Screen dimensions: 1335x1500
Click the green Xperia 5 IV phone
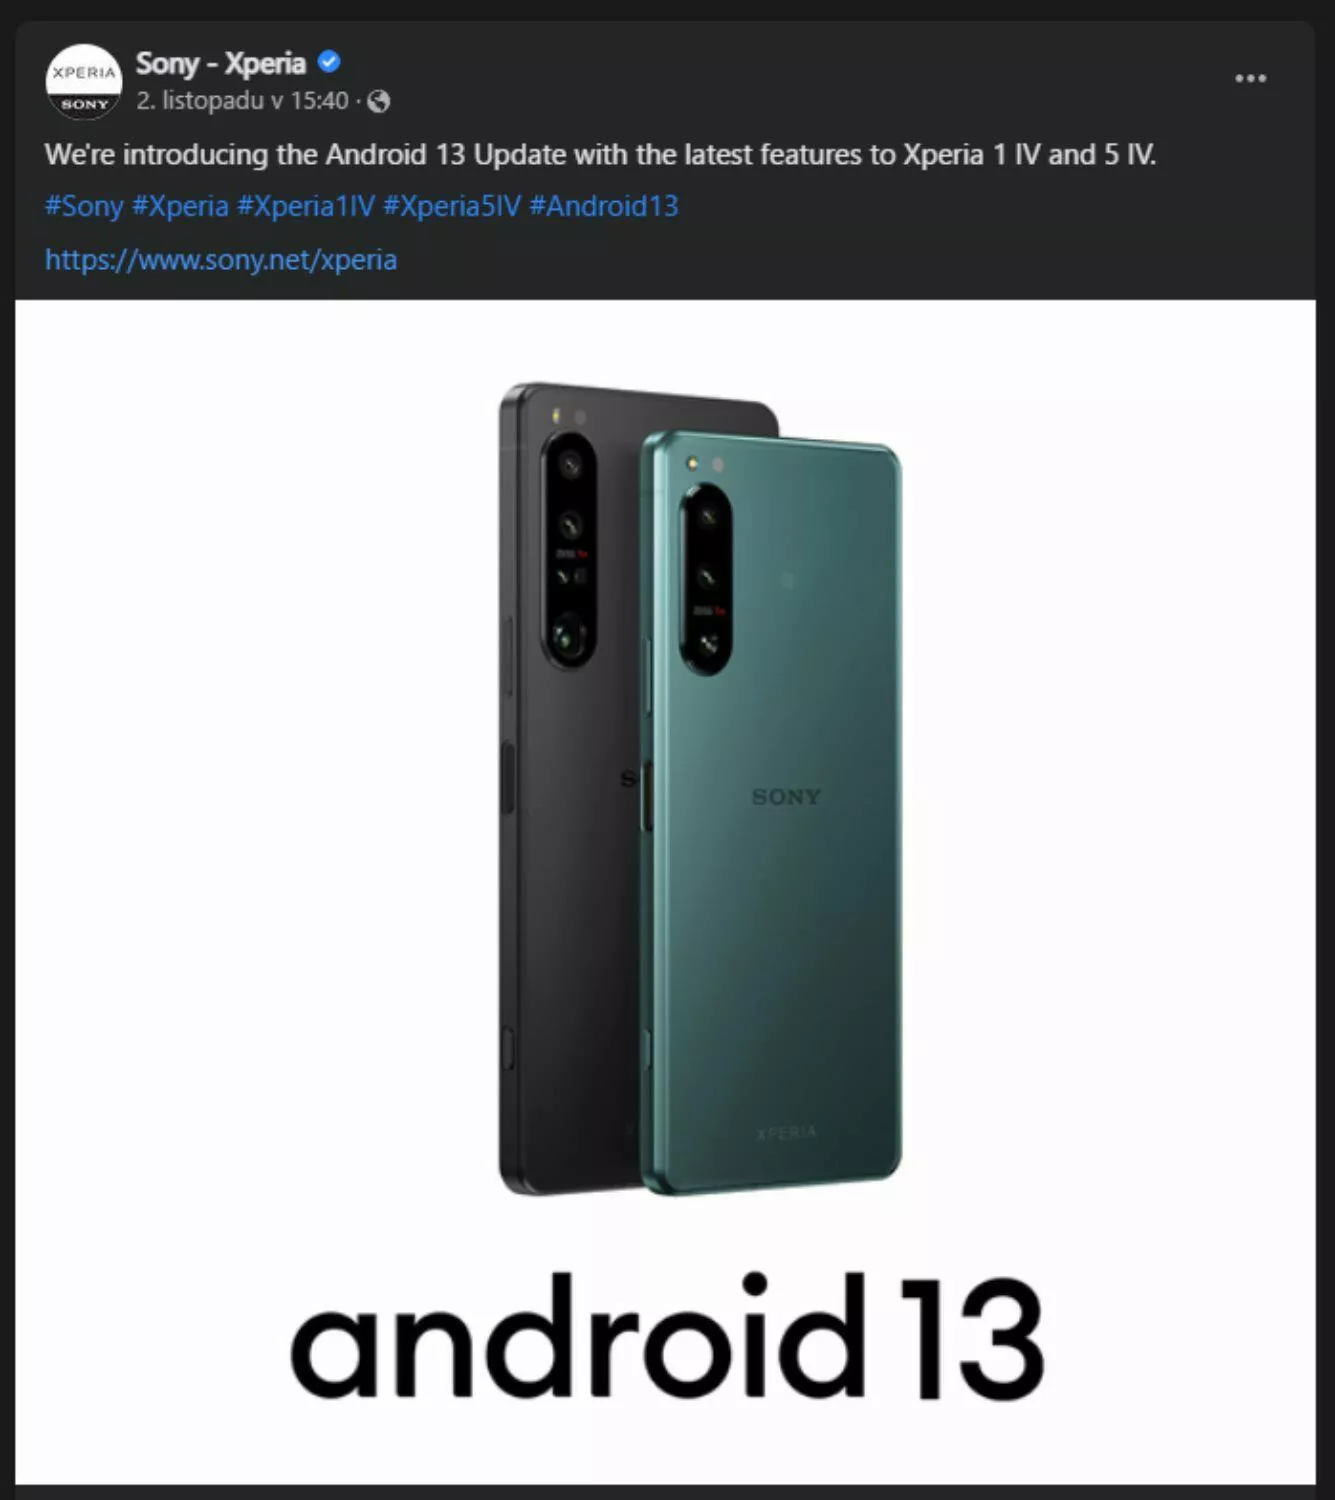pos(771,813)
